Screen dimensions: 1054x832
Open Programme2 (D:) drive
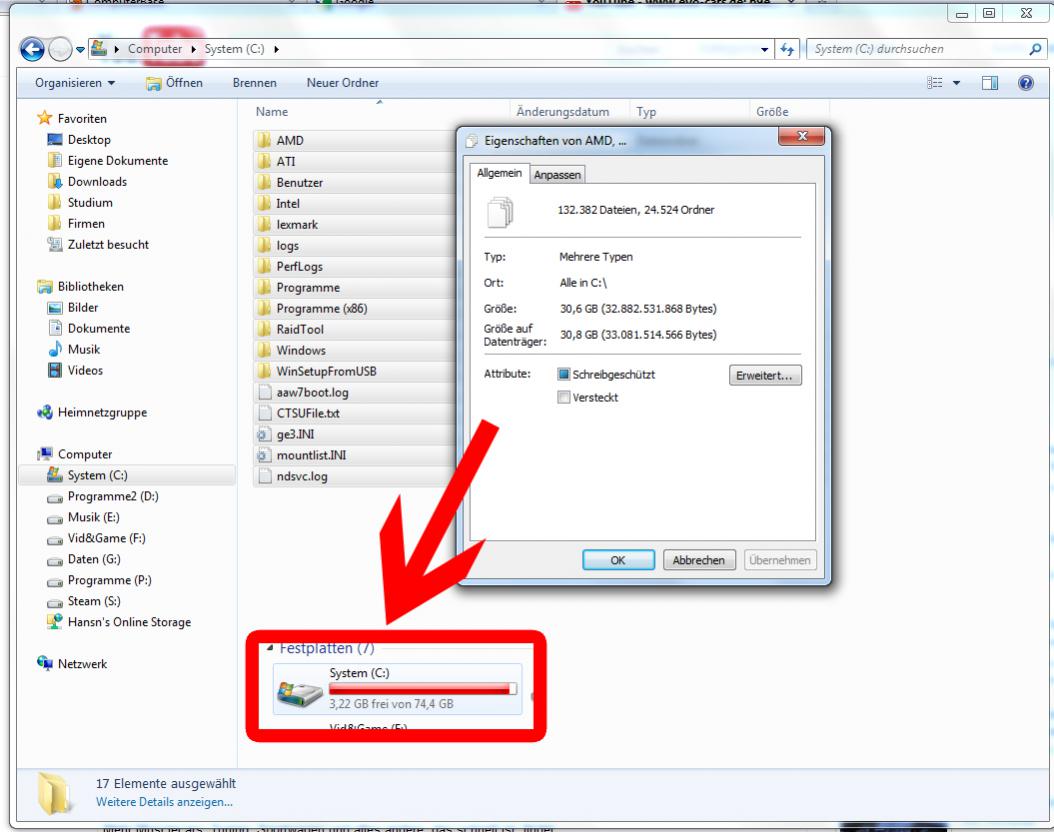[x=113, y=496]
